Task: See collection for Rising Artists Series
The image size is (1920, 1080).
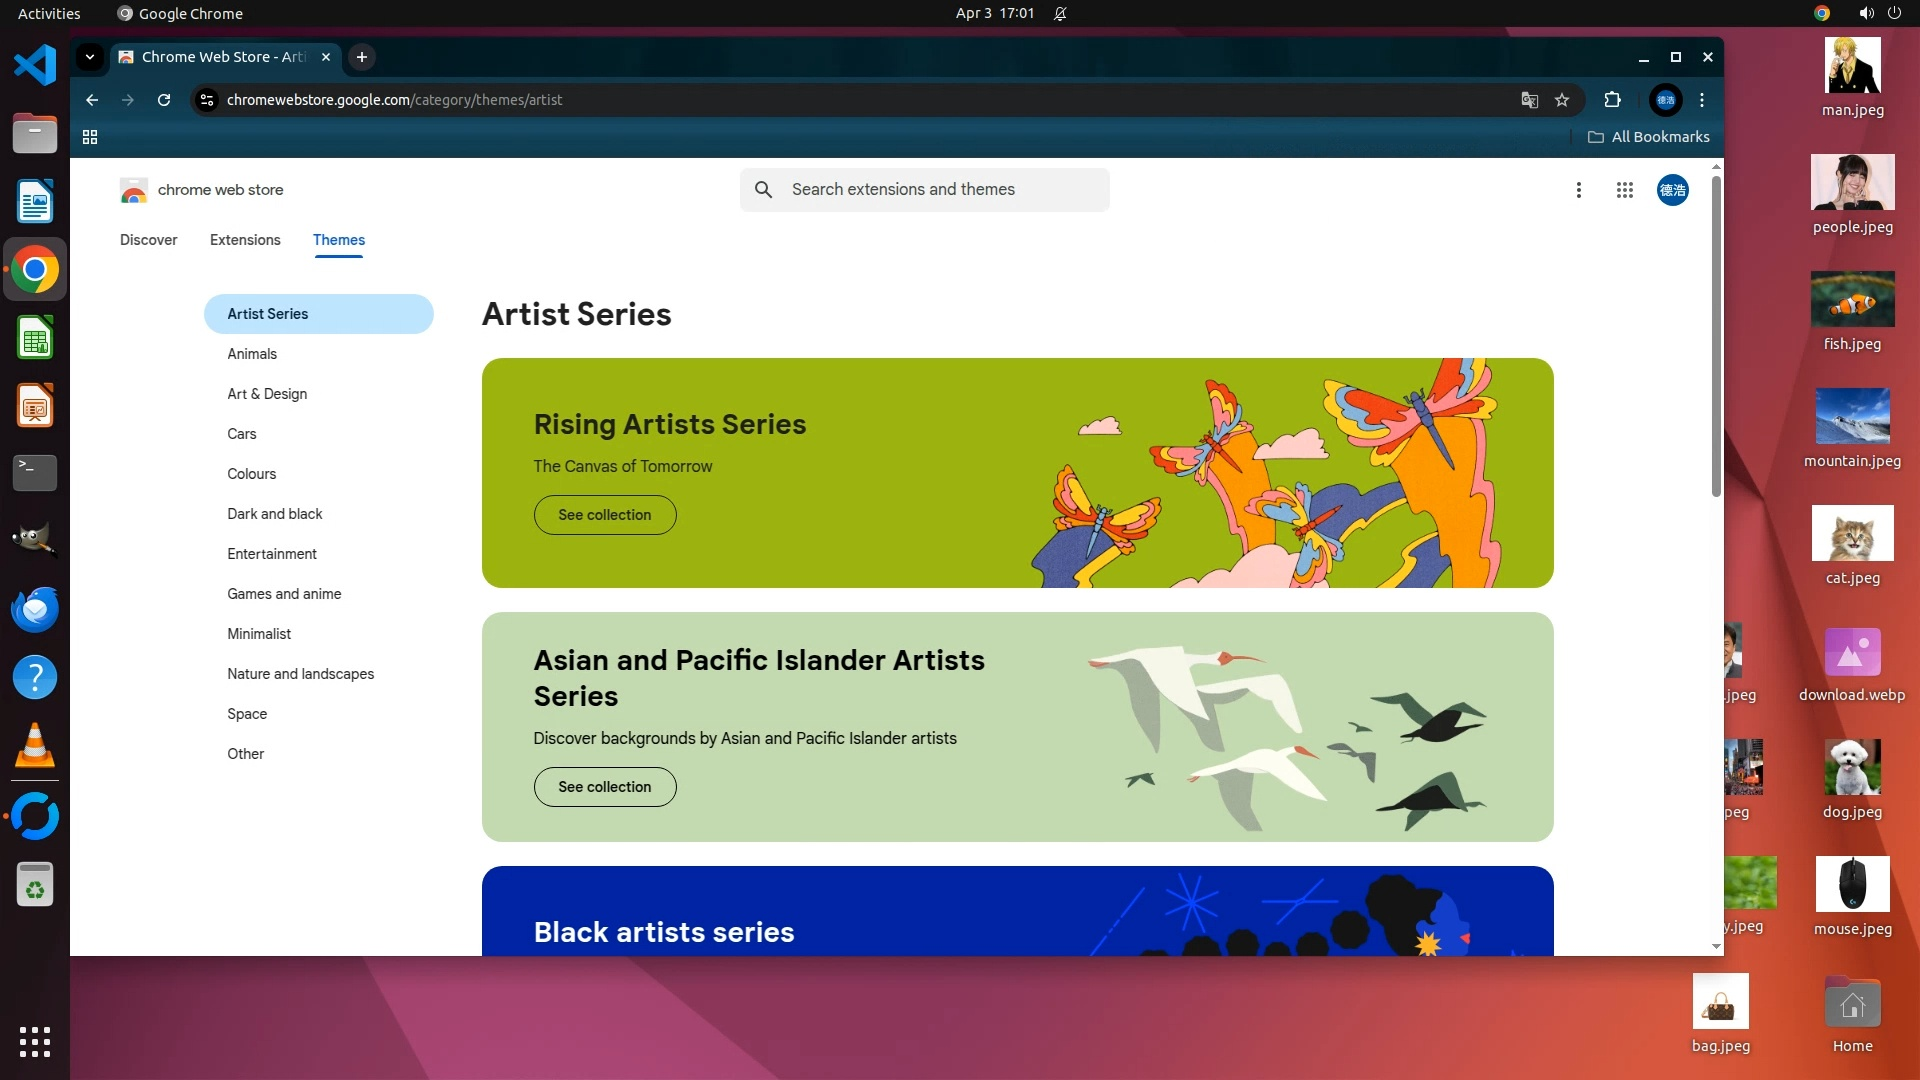Action: coord(604,515)
